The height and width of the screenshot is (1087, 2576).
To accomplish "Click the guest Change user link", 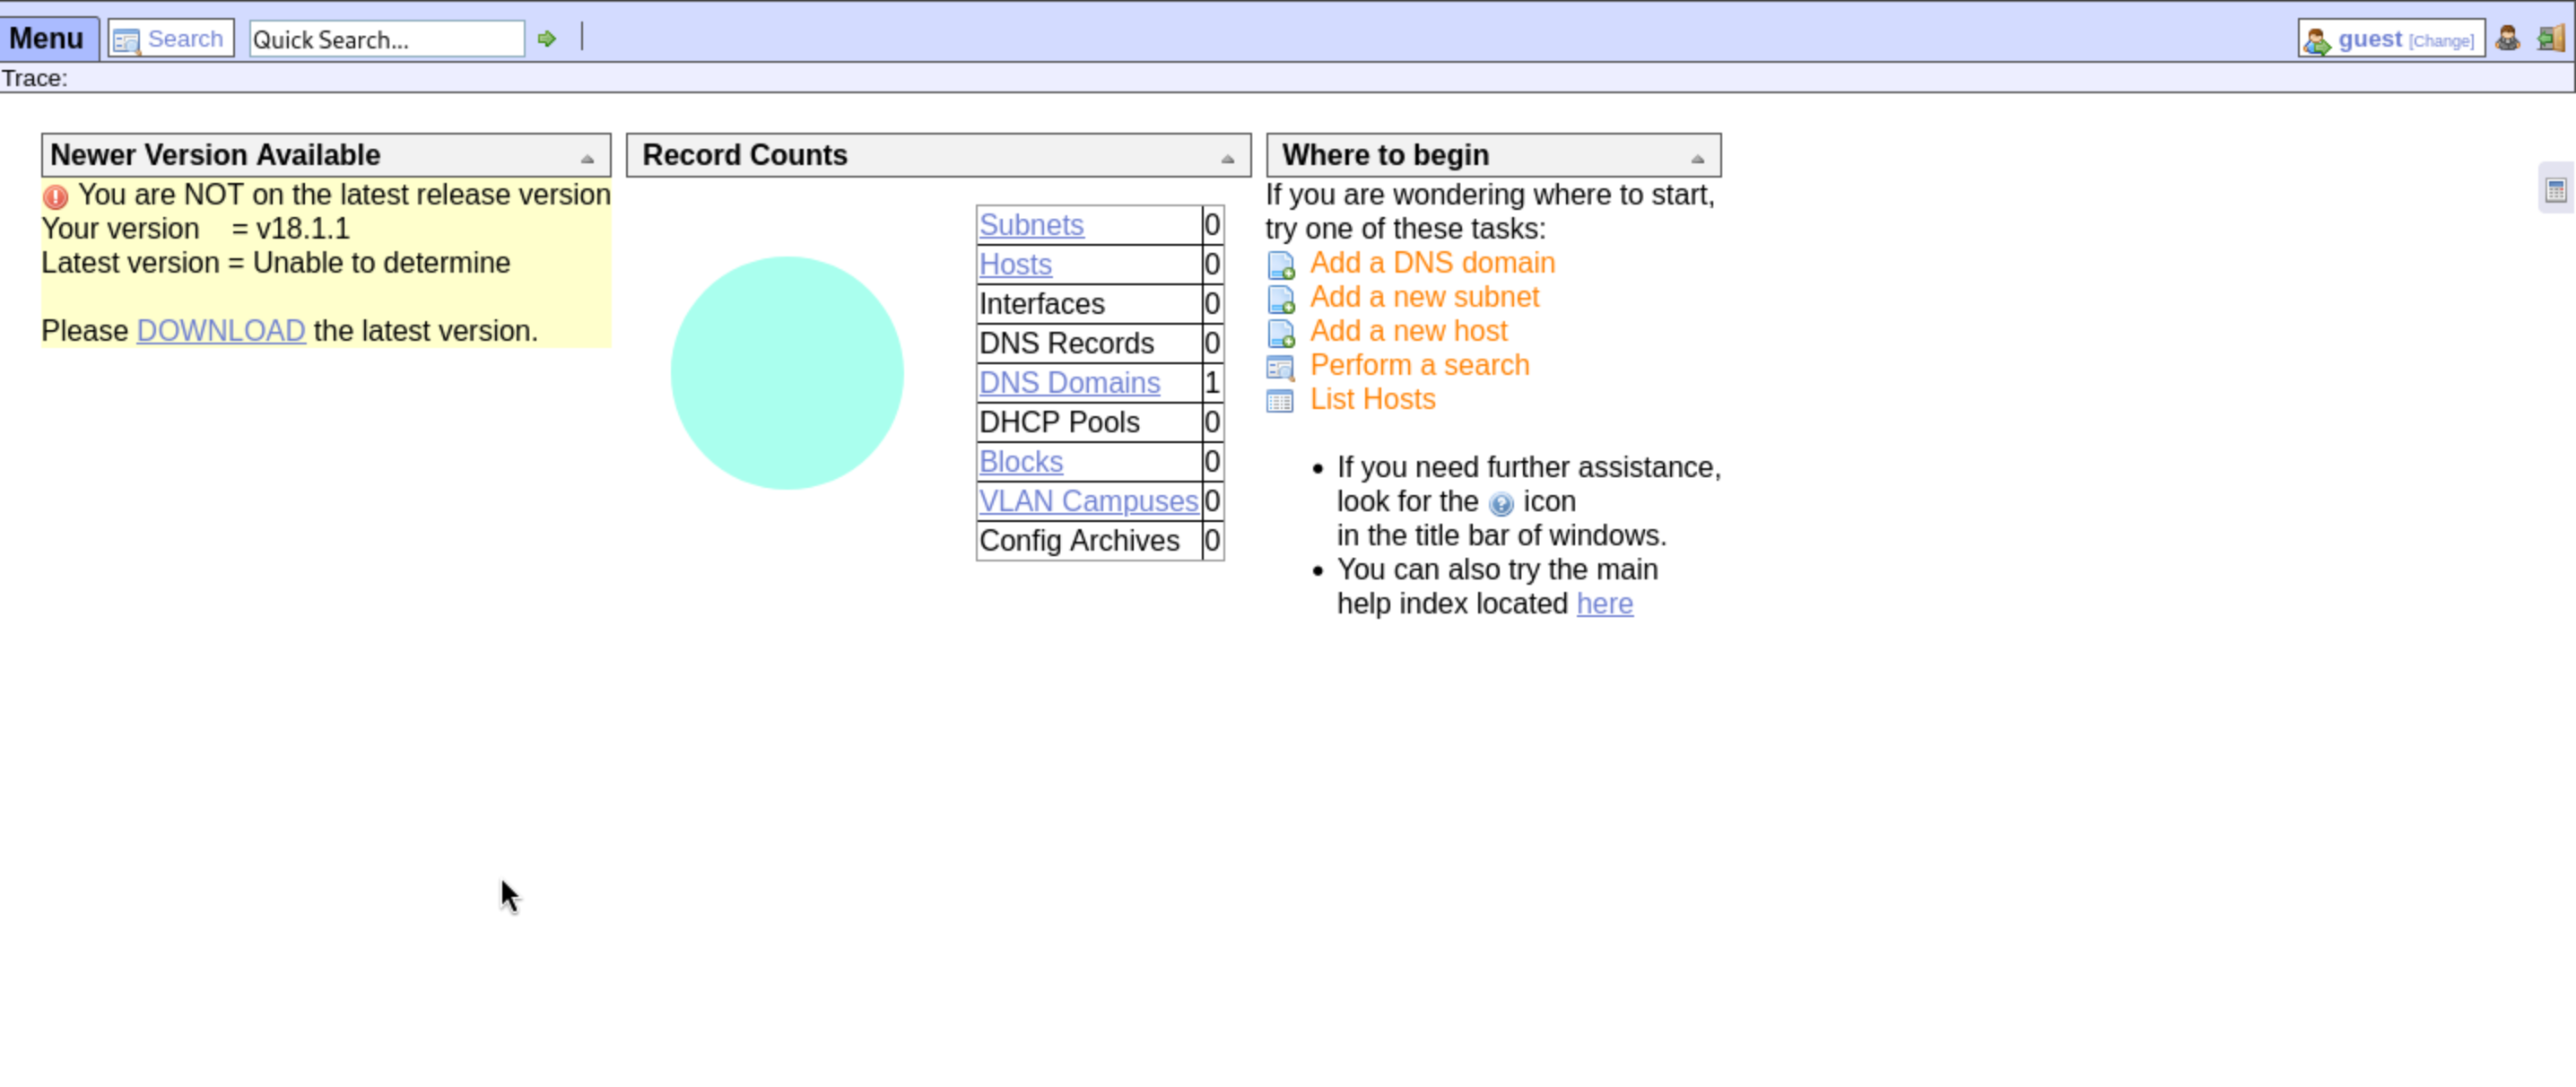I will pos(2440,41).
